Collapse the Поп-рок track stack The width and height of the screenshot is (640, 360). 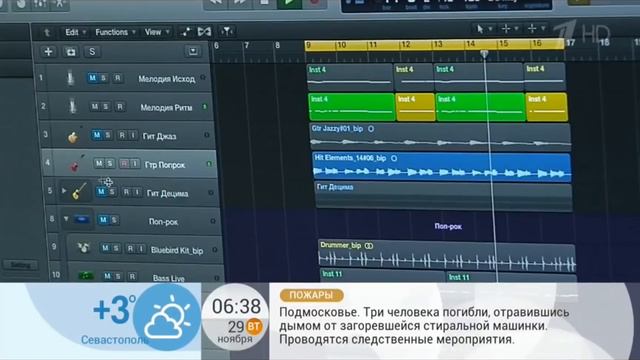[x=66, y=219]
